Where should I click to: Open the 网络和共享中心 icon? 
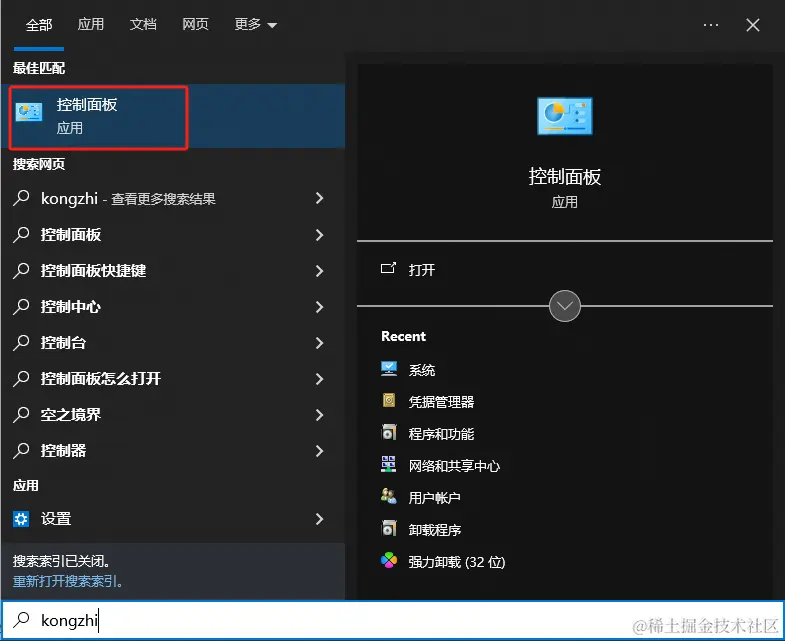[389, 465]
